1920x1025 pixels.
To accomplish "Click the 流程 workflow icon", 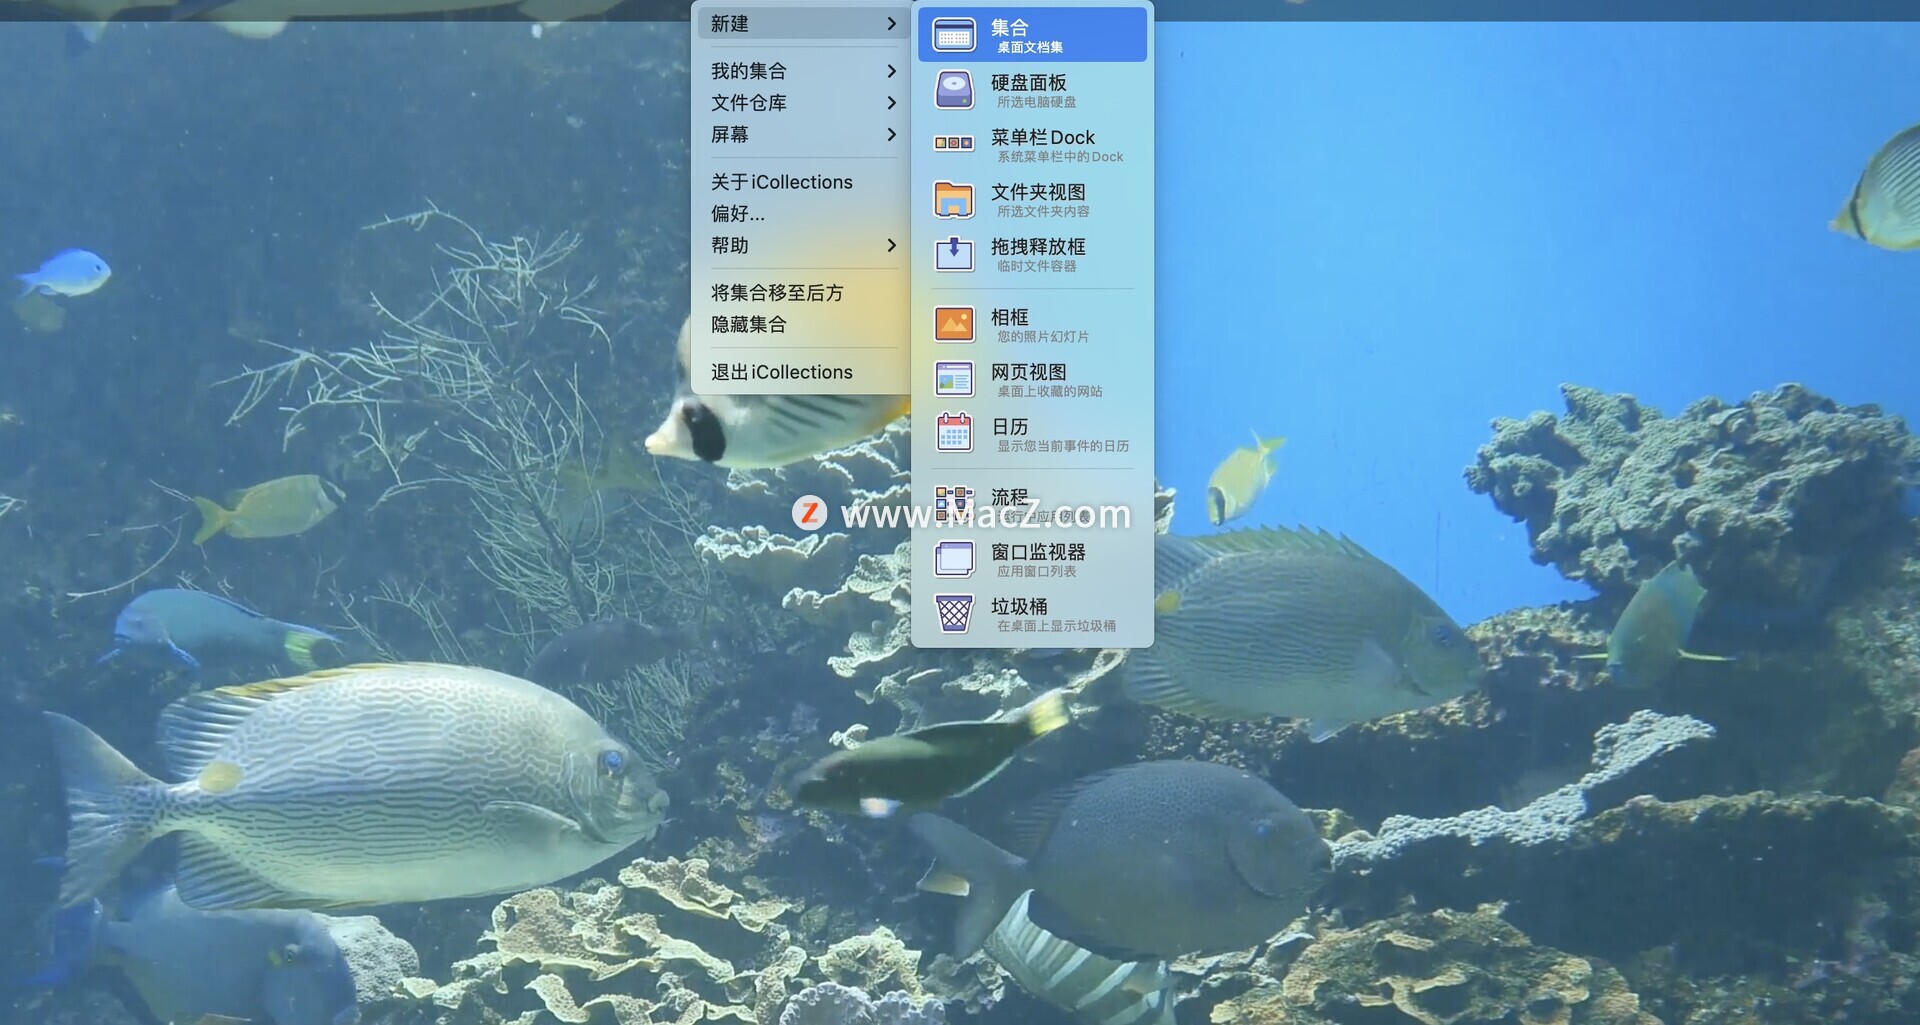I will 954,503.
